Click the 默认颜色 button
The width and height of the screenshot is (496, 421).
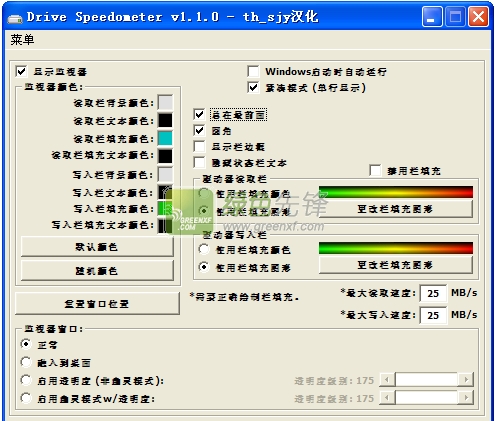pos(97,247)
